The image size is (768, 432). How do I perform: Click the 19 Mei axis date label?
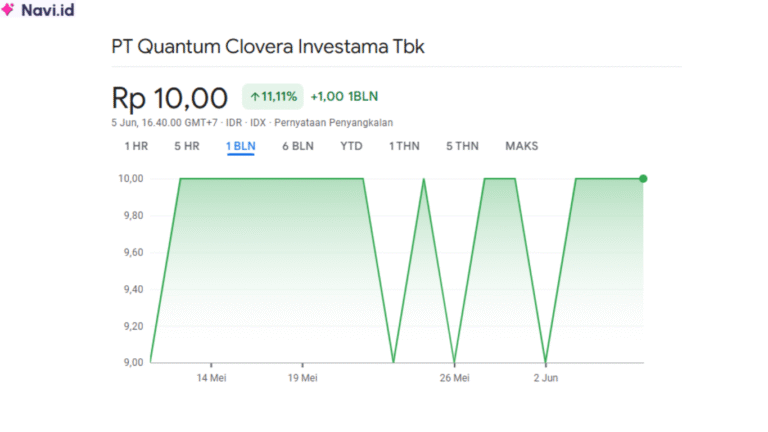coord(302,378)
